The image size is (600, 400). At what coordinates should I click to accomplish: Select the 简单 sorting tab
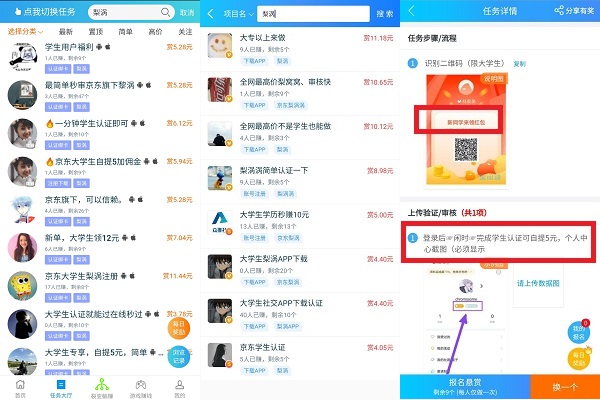(125, 32)
